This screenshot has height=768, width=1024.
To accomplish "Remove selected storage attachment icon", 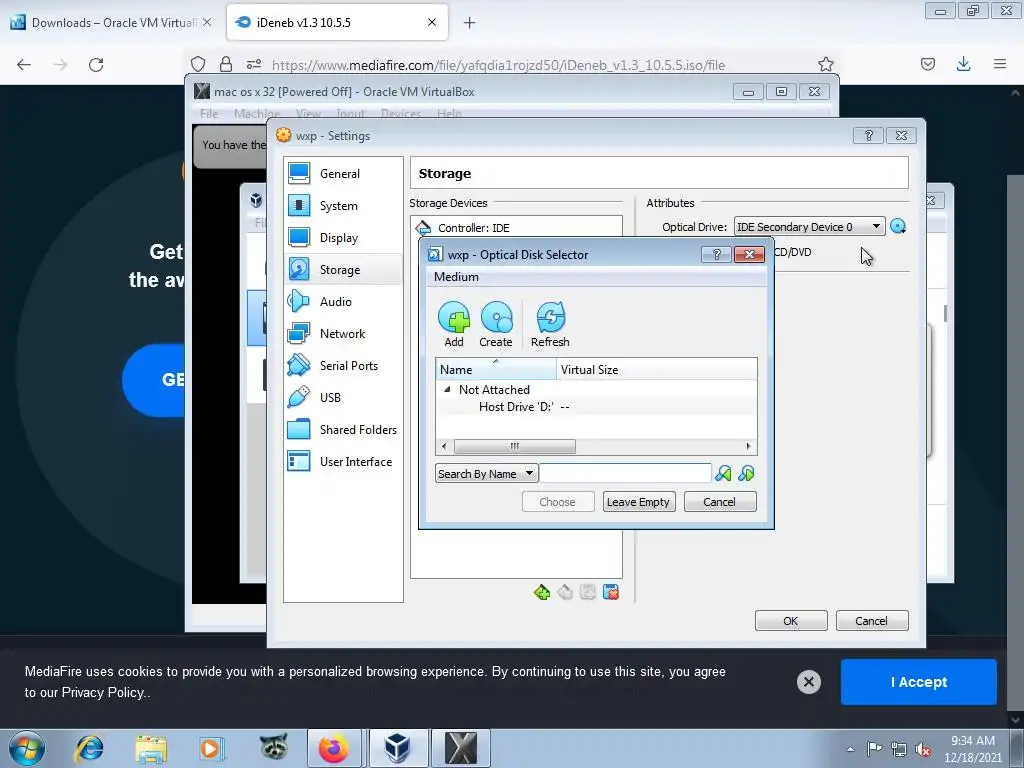I will pos(611,592).
